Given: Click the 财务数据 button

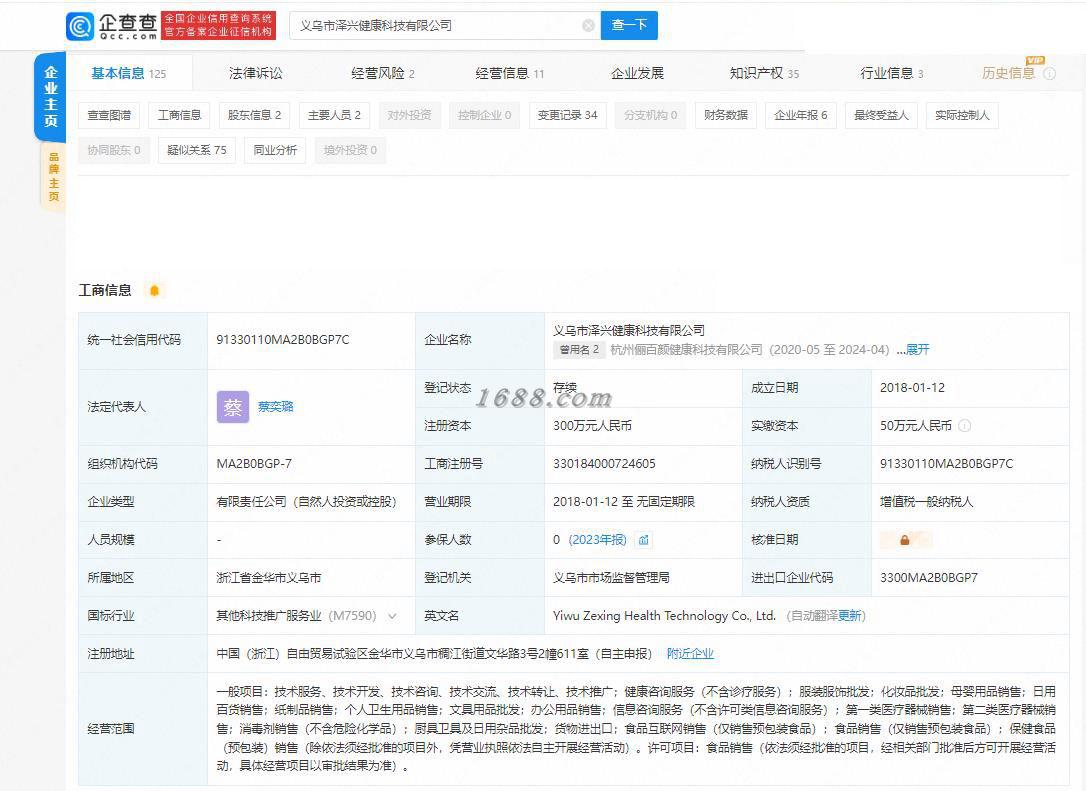Looking at the screenshot, I should [726, 115].
